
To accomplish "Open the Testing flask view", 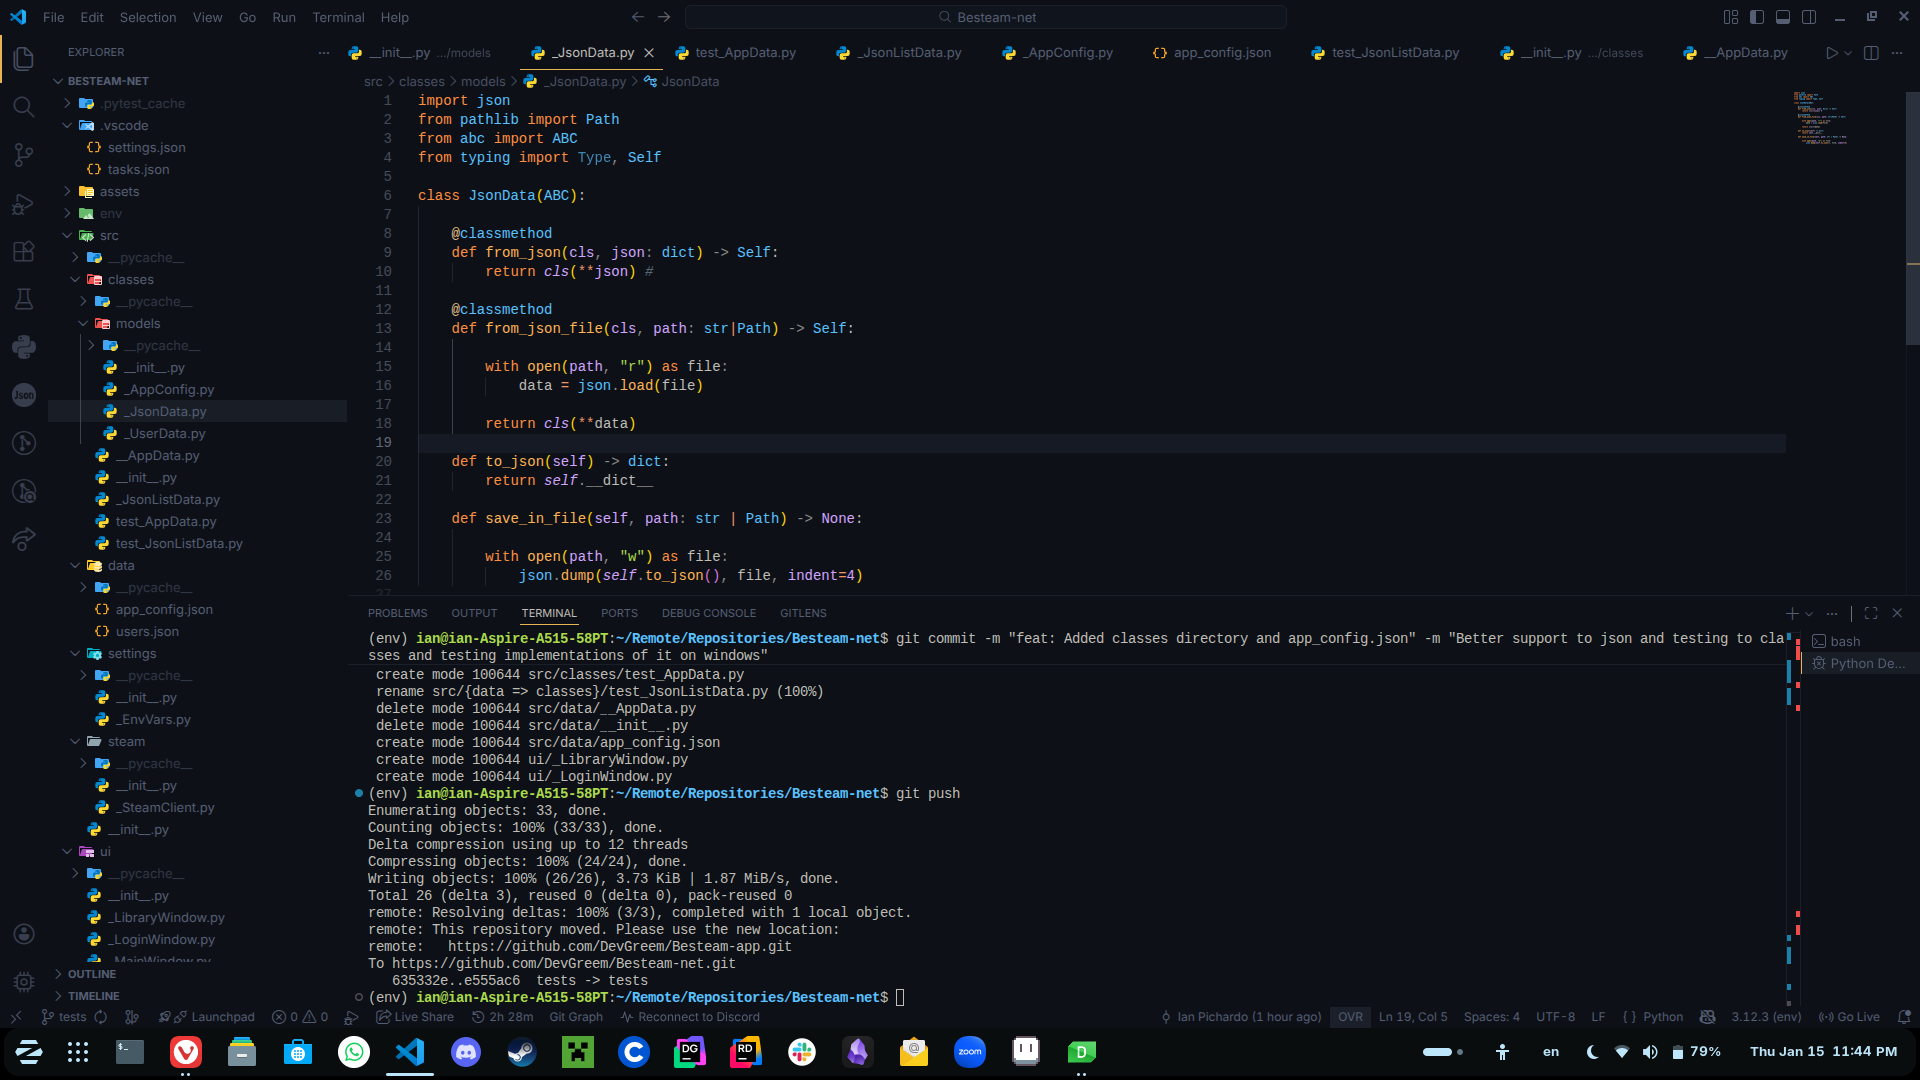I will point(24,299).
